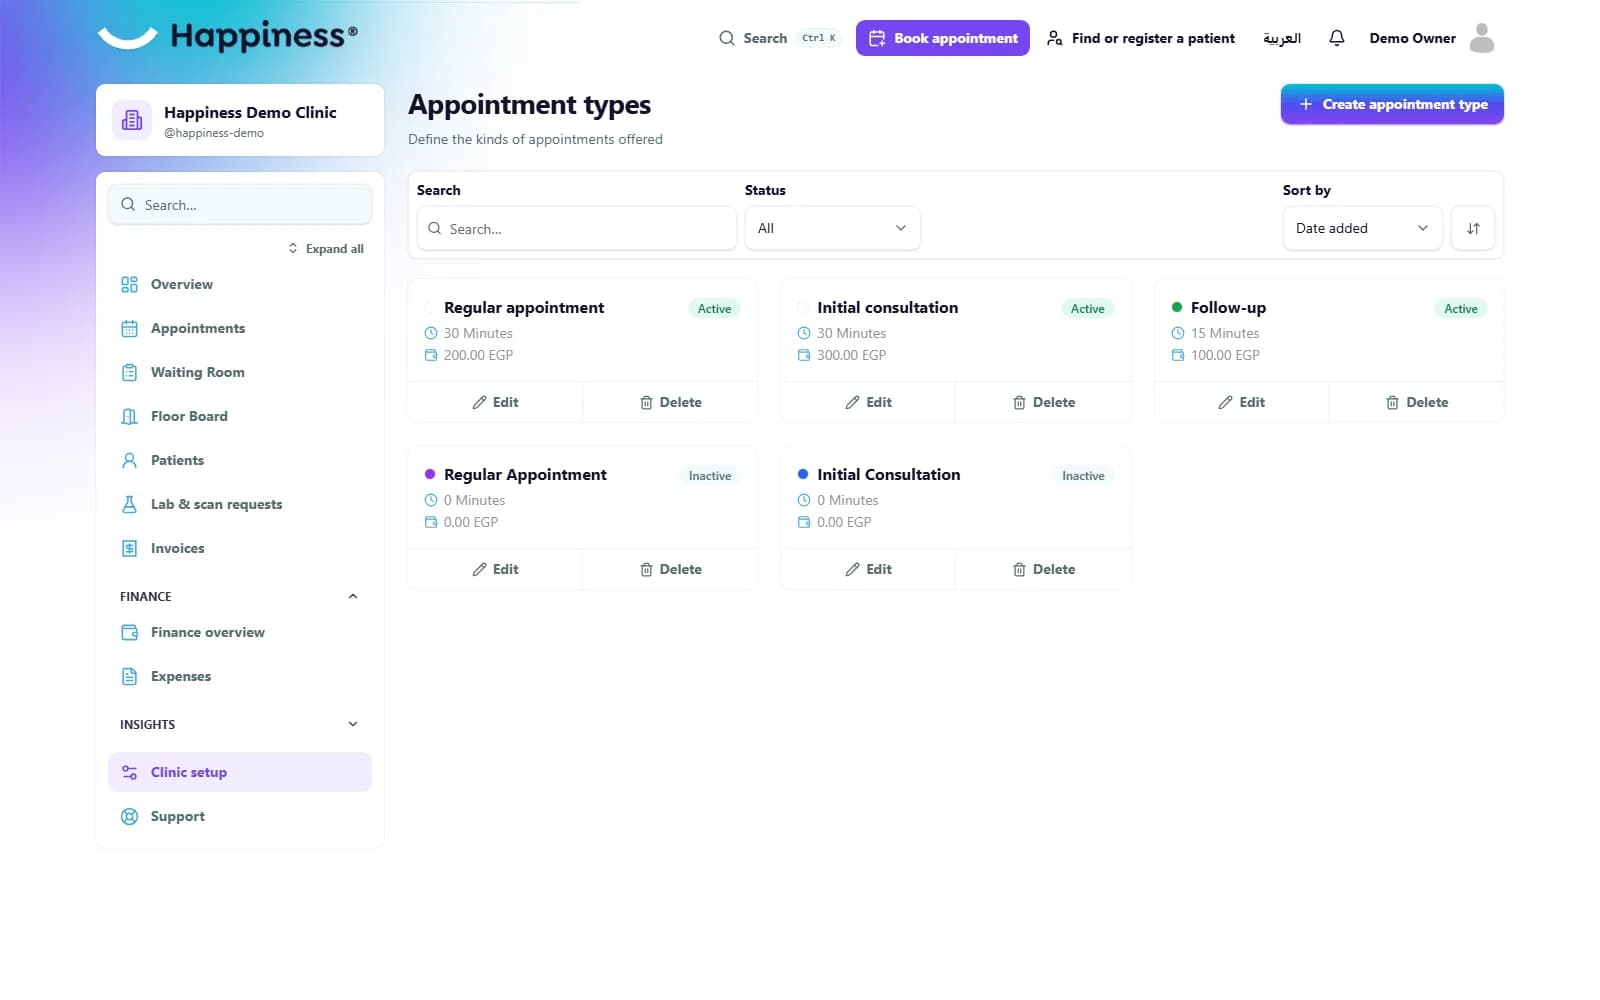
Task: Click the green Follow-up color dot
Action: pyautogui.click(x=1177, y=307)
